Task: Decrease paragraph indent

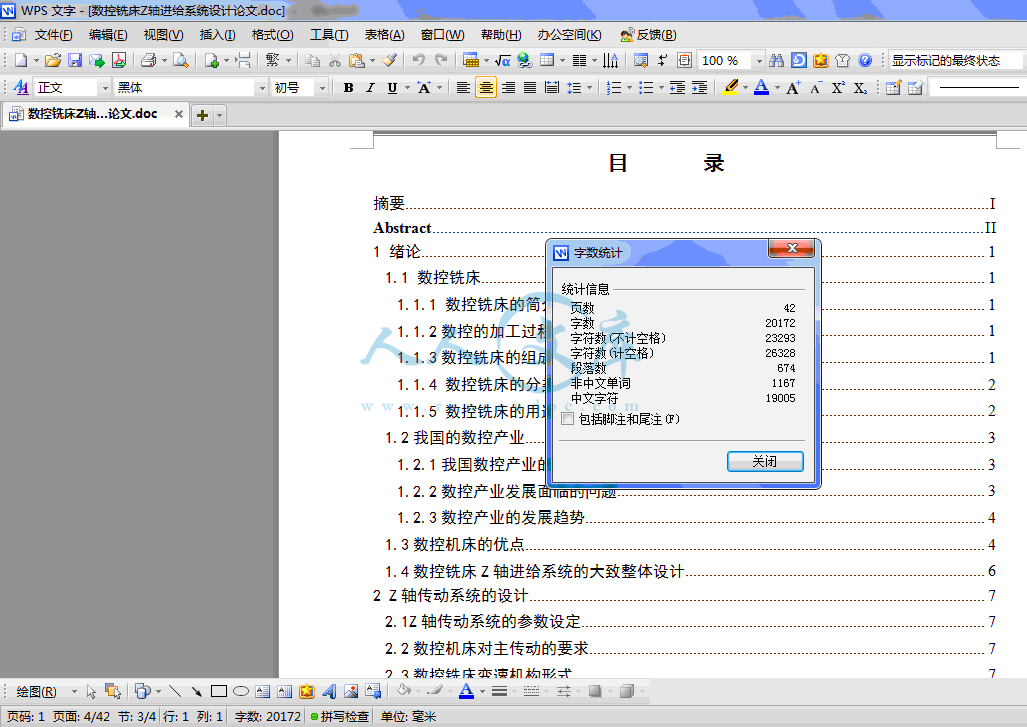Action: (677, 88)
